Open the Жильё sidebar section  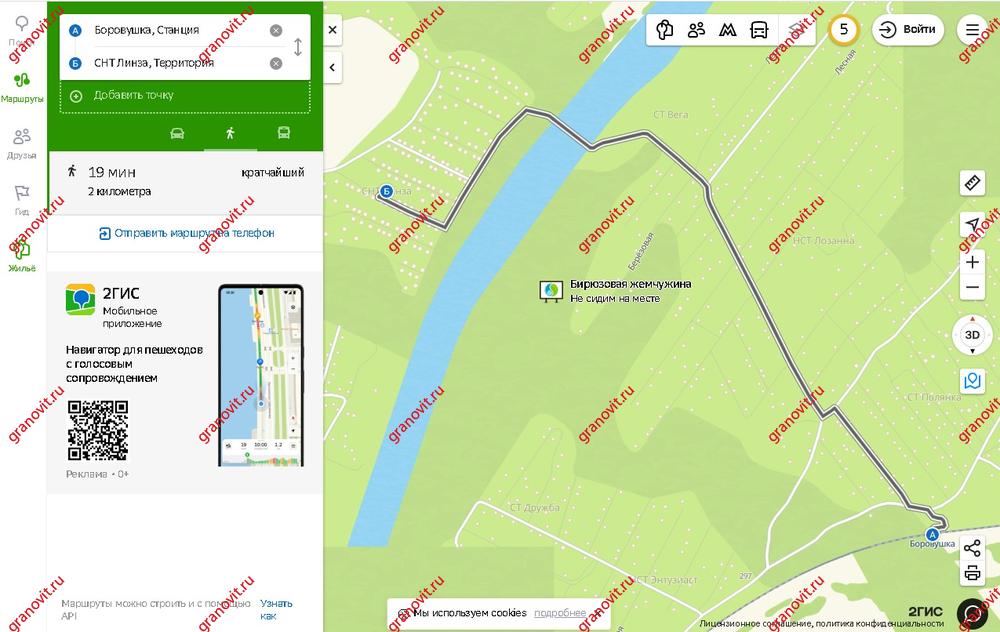click(21, 255)
